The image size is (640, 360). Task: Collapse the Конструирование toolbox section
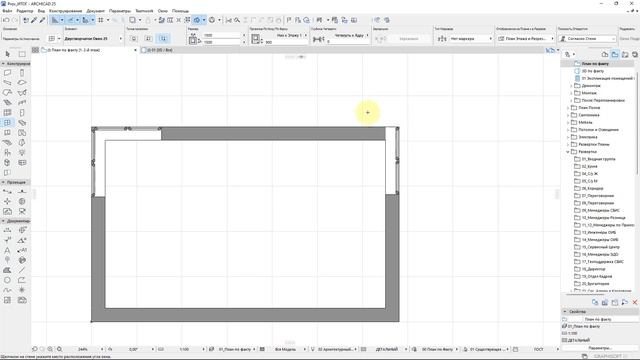pyautogui.click(x=3, y=64)
